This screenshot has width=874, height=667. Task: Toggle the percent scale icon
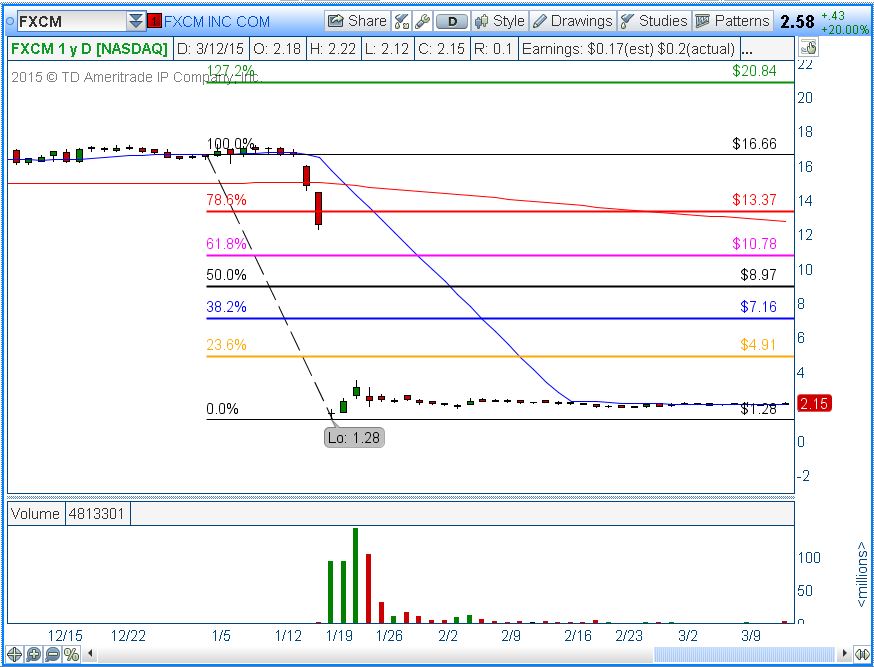[71, 655]
